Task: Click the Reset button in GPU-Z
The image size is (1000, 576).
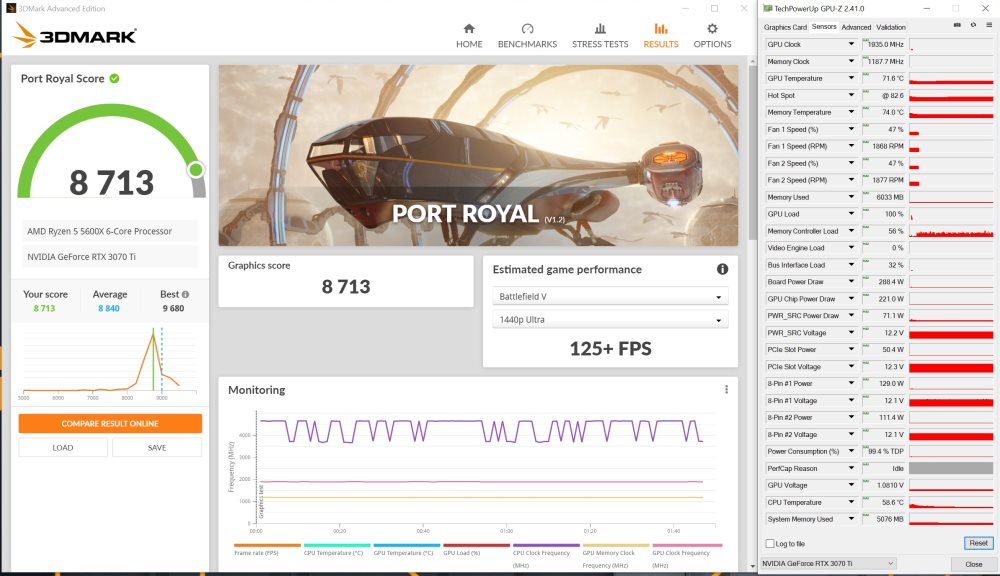Action: (978, 543)
